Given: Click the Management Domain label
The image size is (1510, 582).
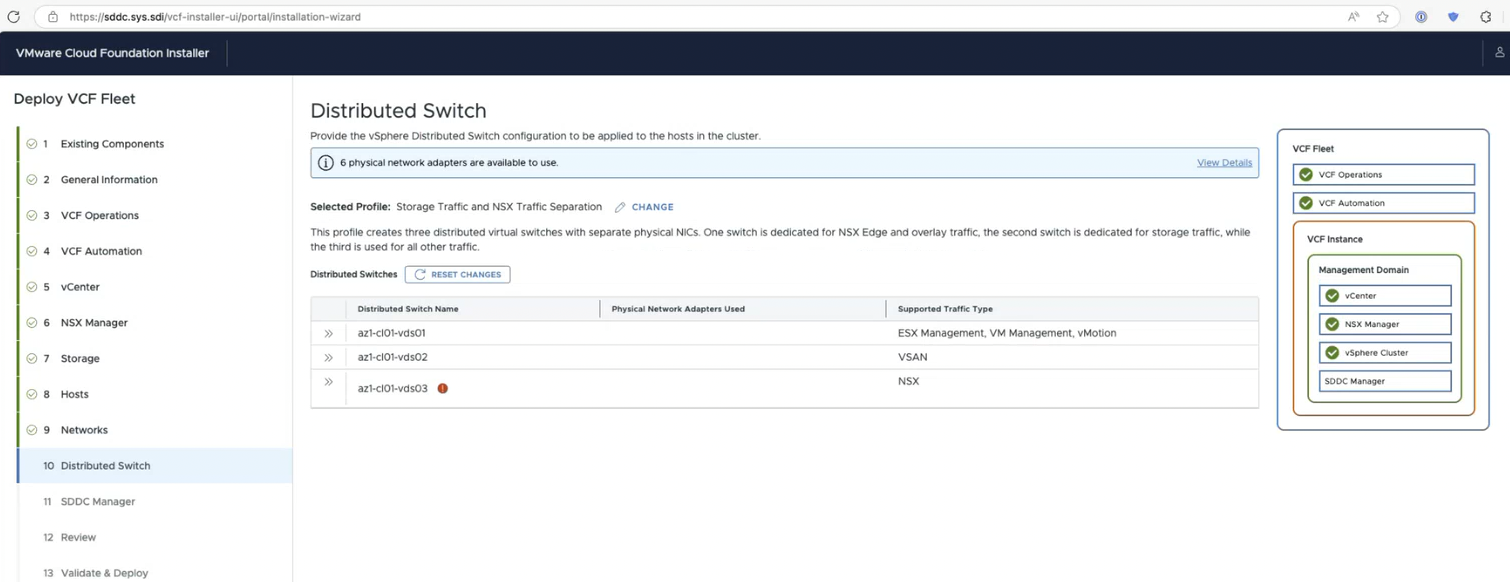Looking at the screenshot, I should coord(1365,270).
